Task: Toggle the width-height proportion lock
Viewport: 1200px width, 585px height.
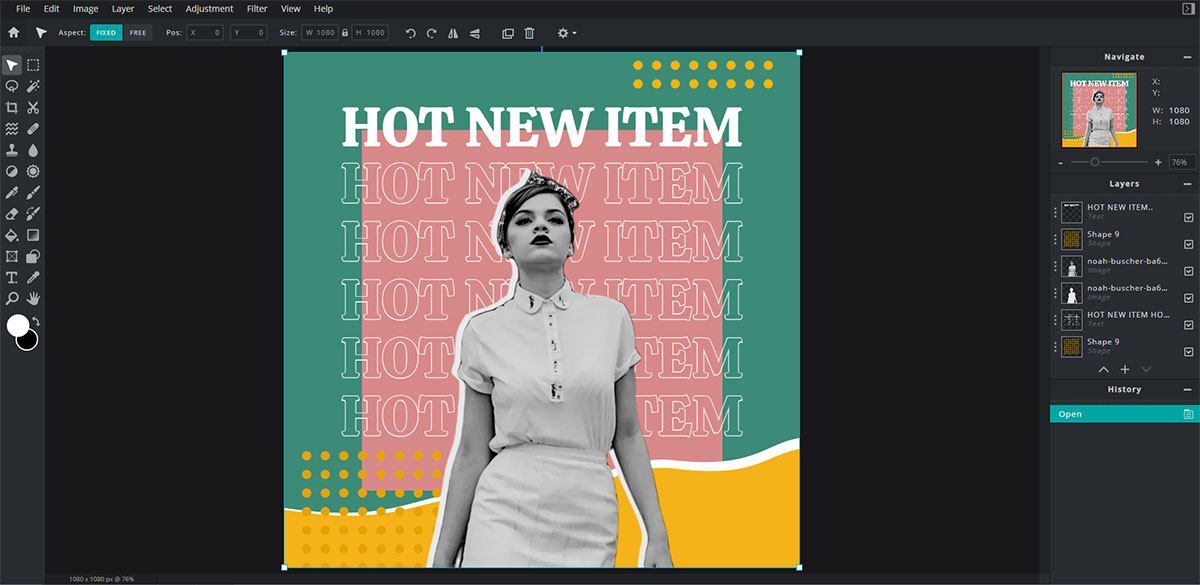Action: pyautogui.click(x=345, y=33)
